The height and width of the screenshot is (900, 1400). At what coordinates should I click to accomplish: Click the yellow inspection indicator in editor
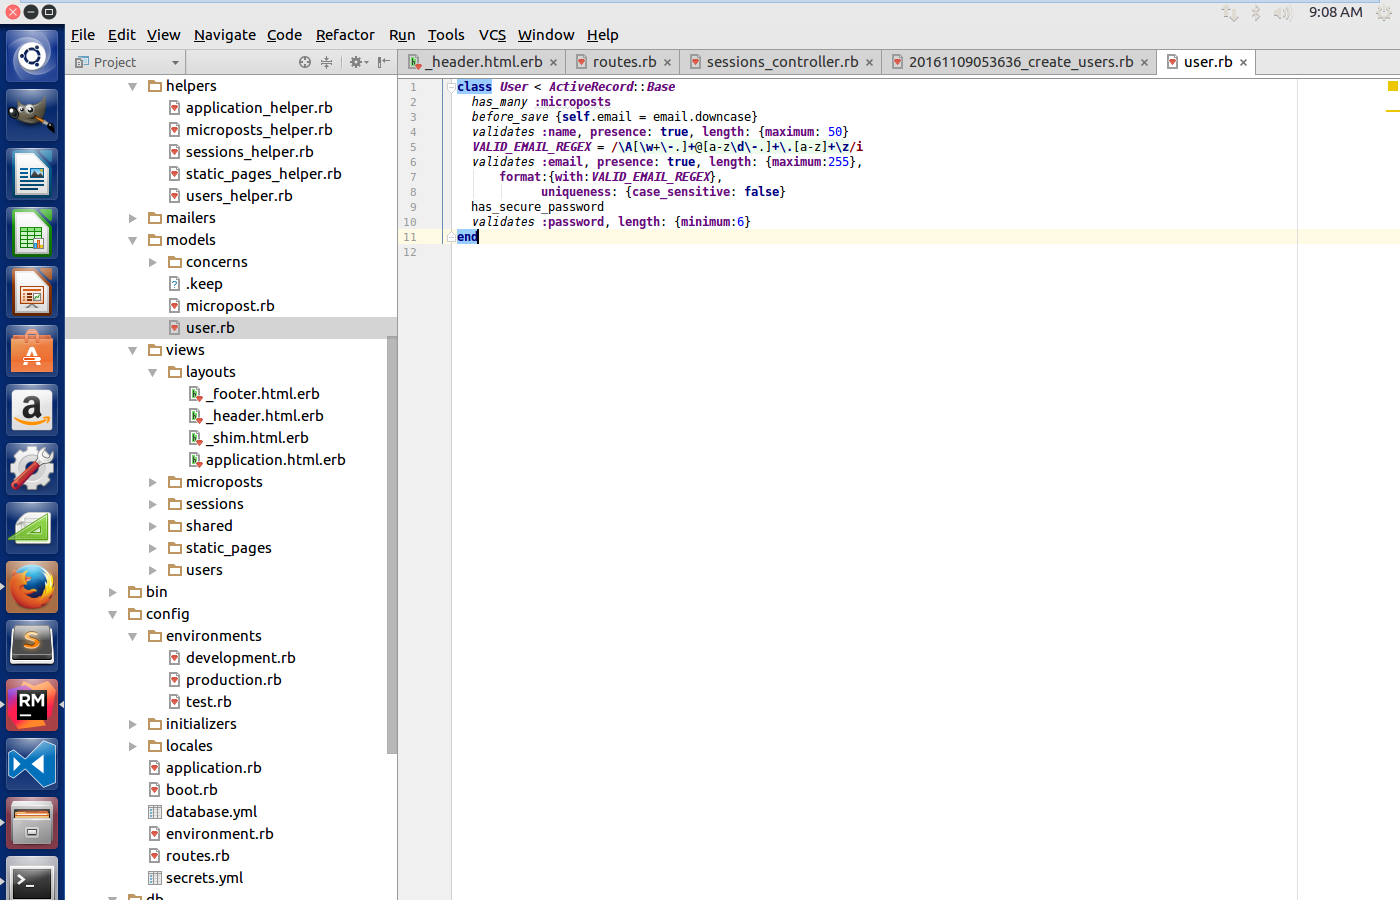tap(1392, 87)
